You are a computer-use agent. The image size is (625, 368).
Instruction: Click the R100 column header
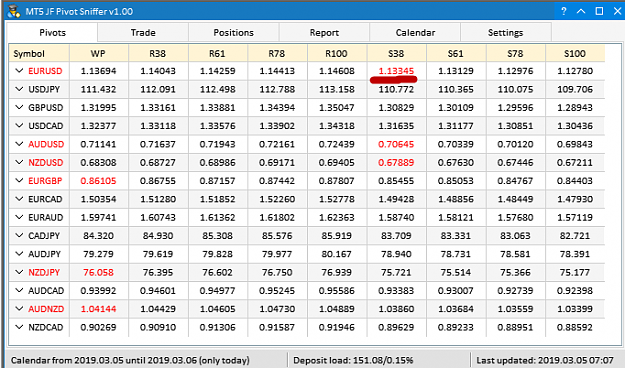[336, 53]
